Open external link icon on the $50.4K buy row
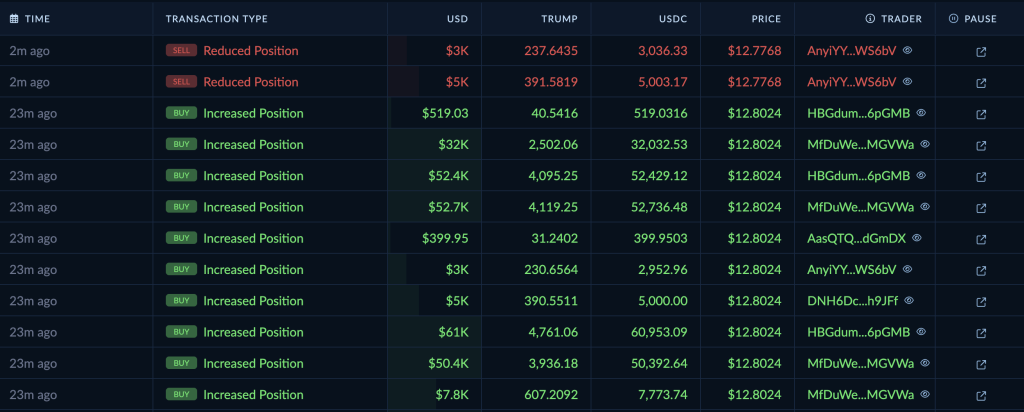The width and height of the screenshot is (1024, 412). coord(981,364)
